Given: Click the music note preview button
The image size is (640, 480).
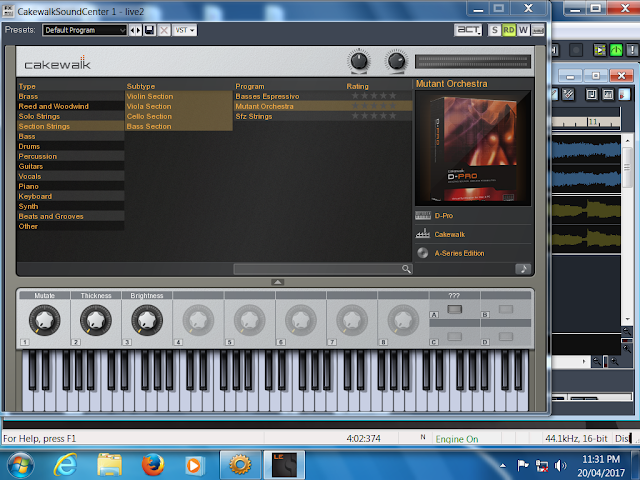Looking at the screenshot, I should 523,269.
